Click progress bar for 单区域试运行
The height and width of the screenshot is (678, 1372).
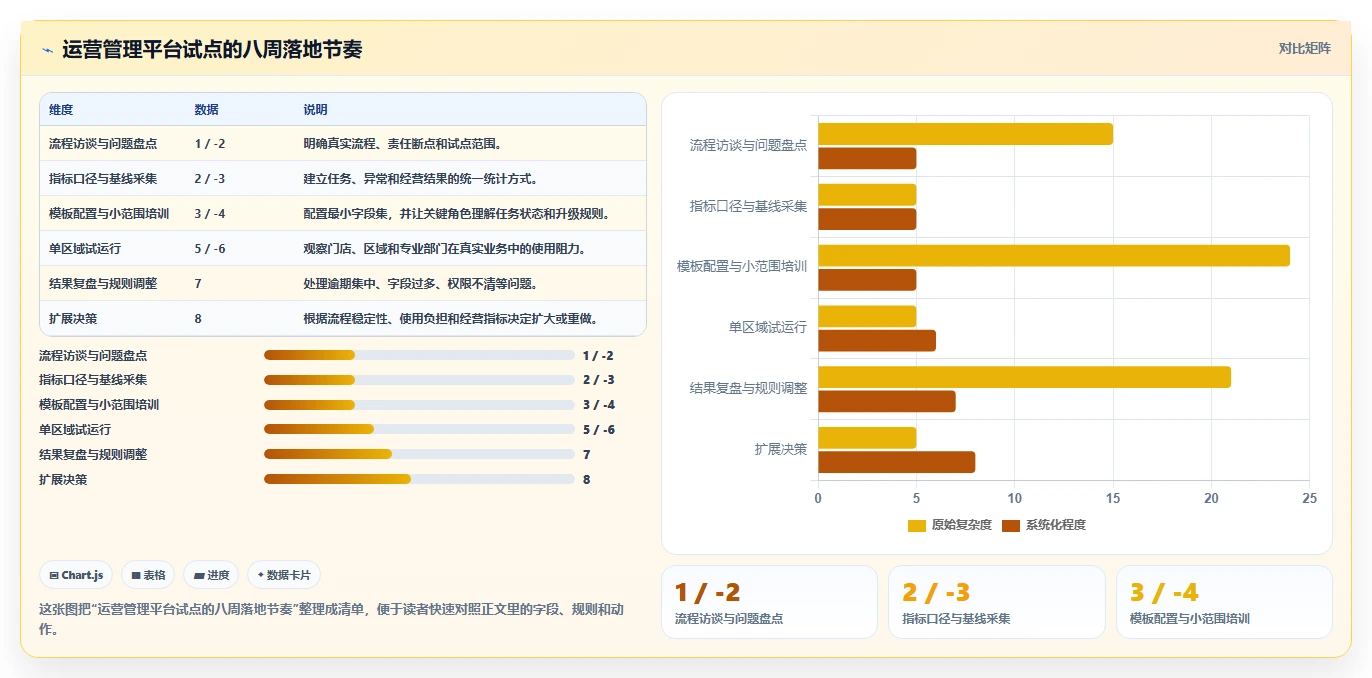coord(419,429)
